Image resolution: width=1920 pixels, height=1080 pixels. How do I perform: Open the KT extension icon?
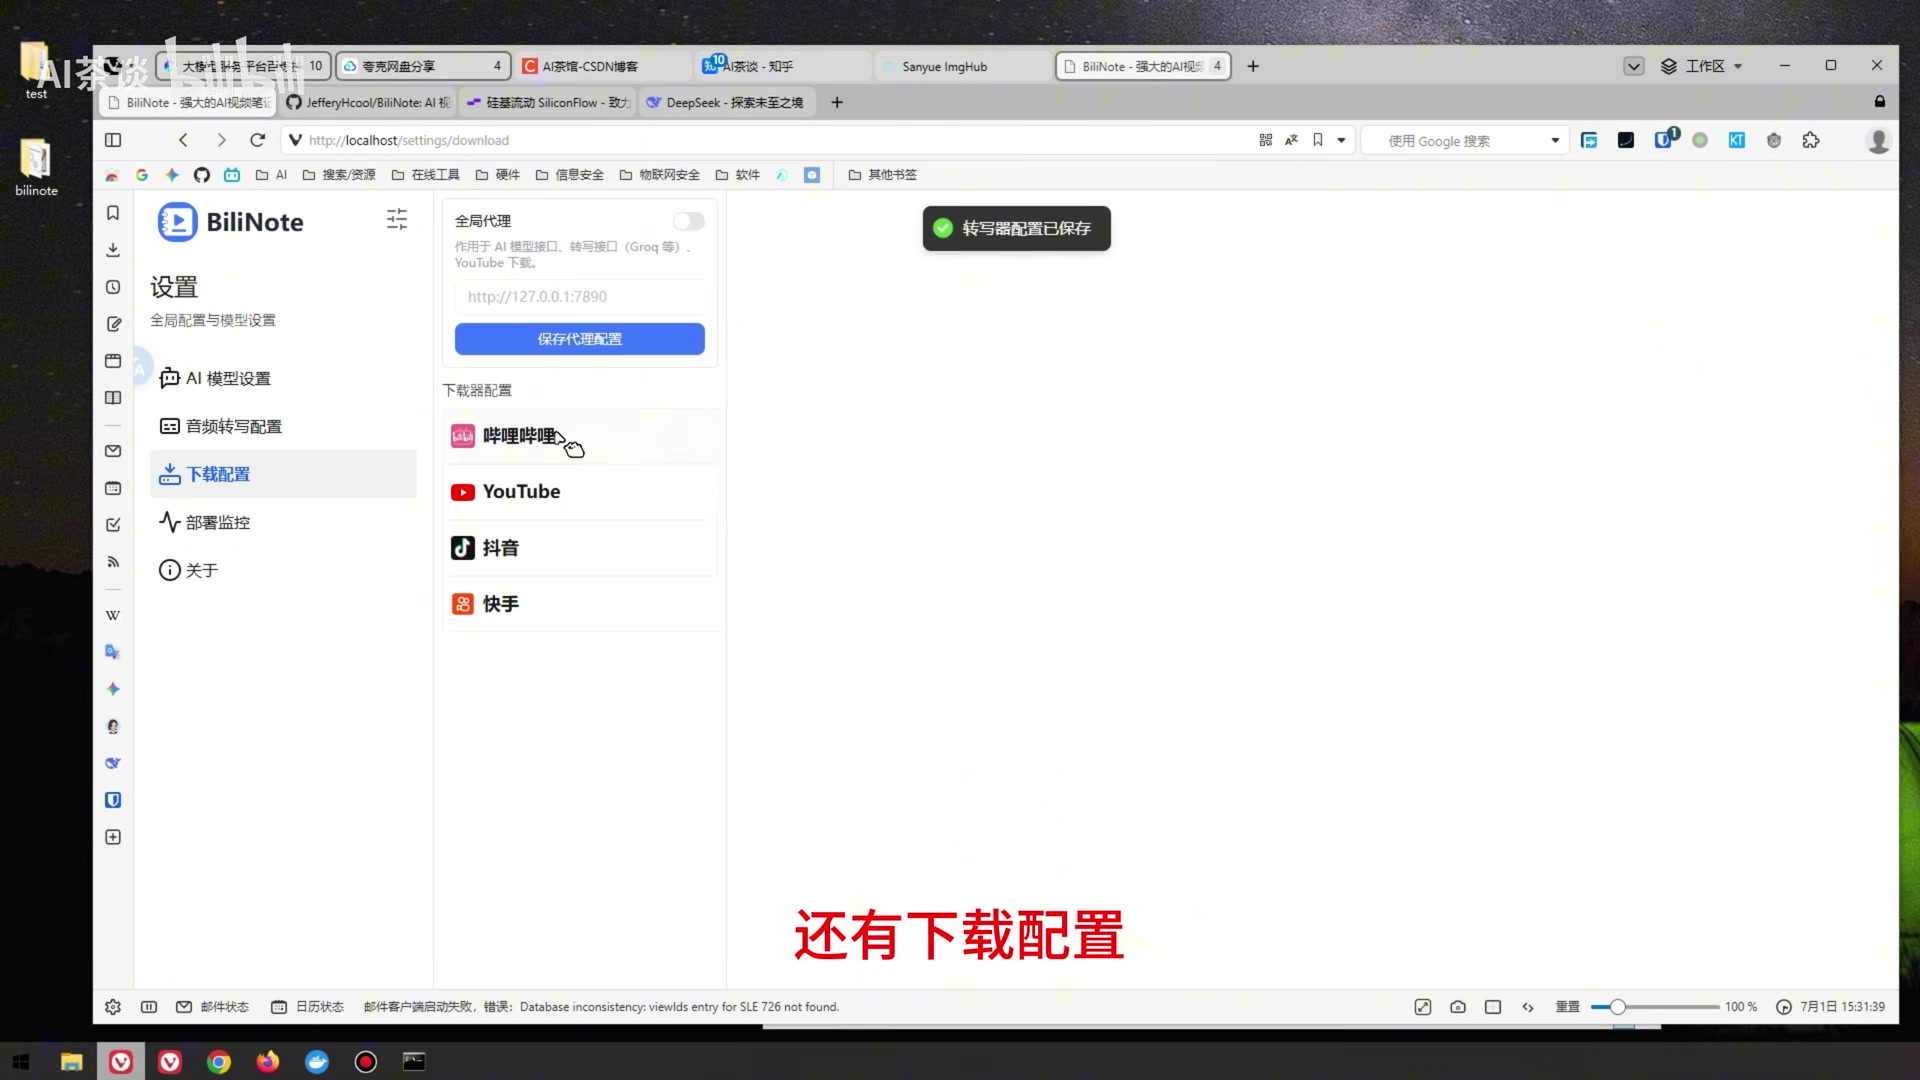(x=1737, y=140)
